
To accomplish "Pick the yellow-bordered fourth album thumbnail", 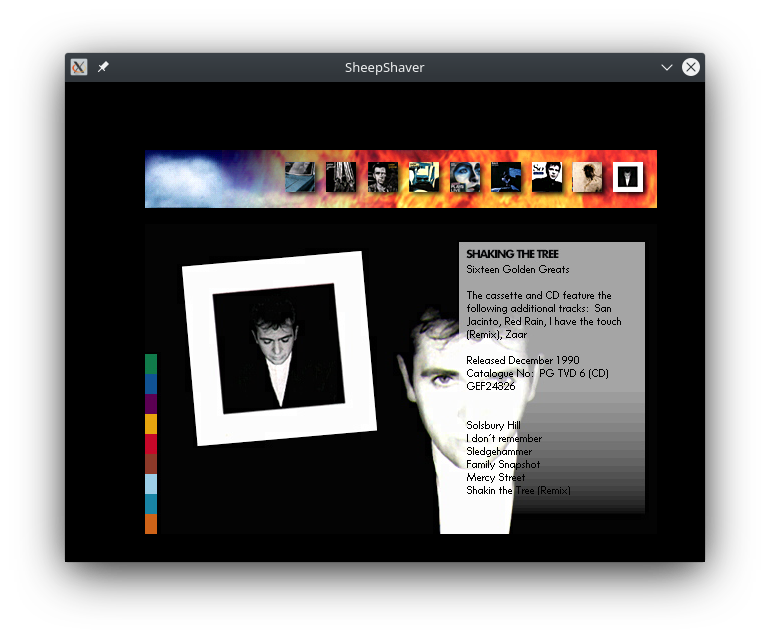I will tap(423, 177).
